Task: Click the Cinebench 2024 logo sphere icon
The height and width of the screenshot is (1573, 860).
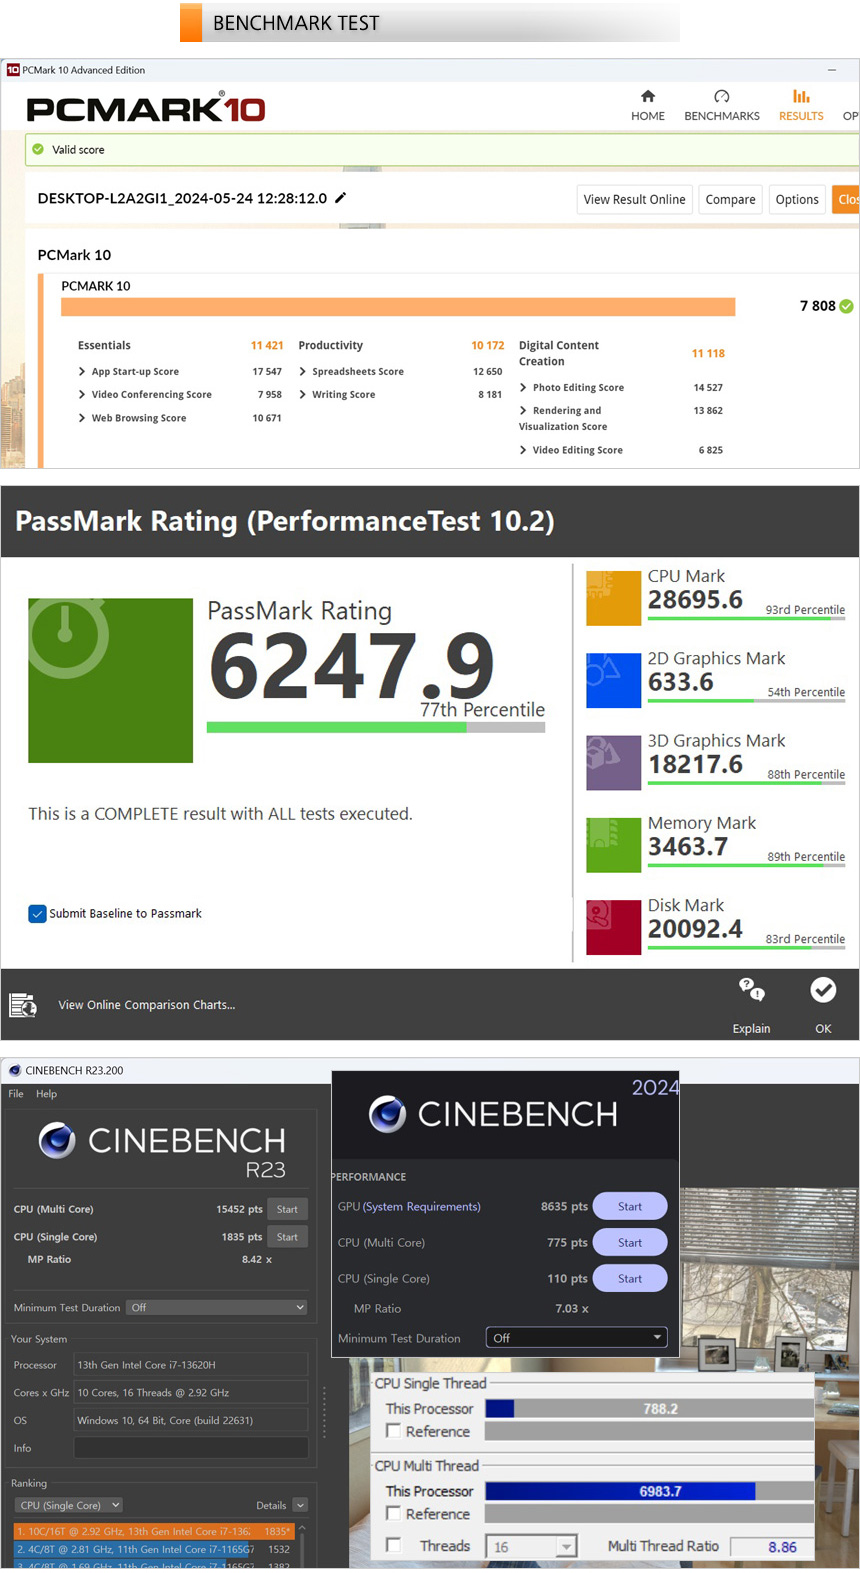Action: pyautogui.click(x=387, y=1114)
